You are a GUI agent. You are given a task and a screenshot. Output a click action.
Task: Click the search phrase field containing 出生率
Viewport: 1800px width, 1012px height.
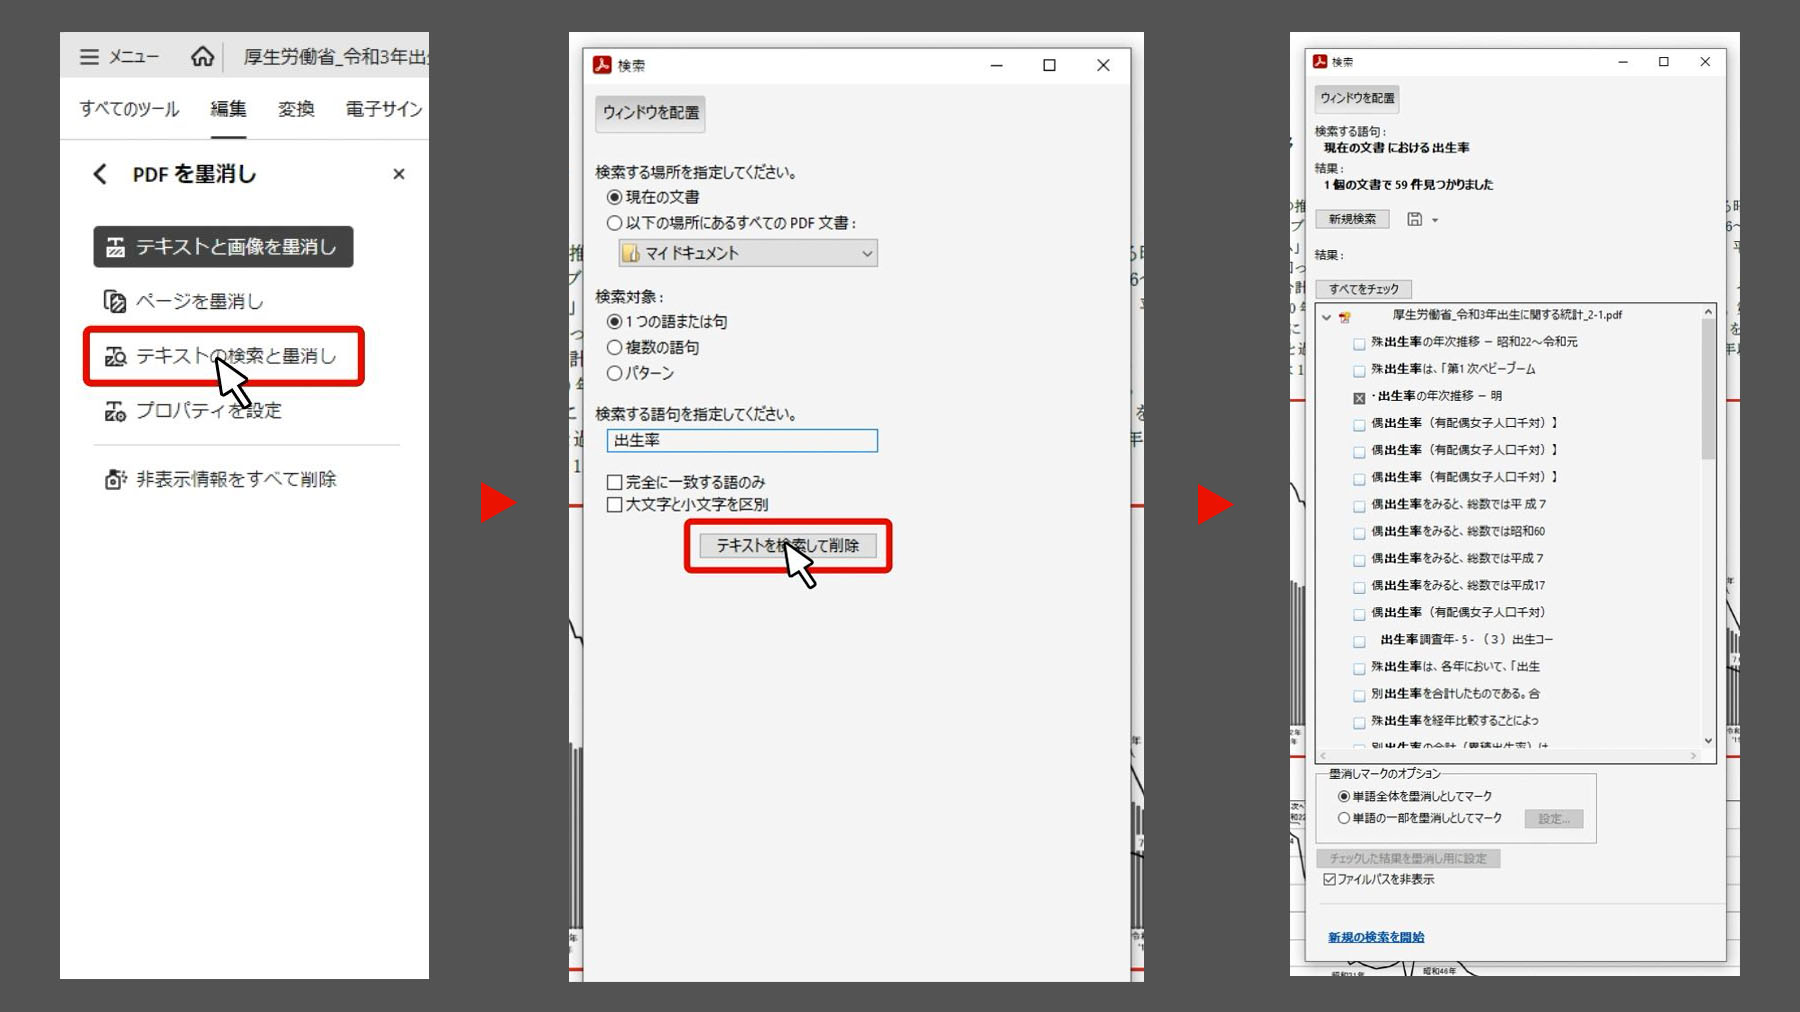tap(742, 440)
